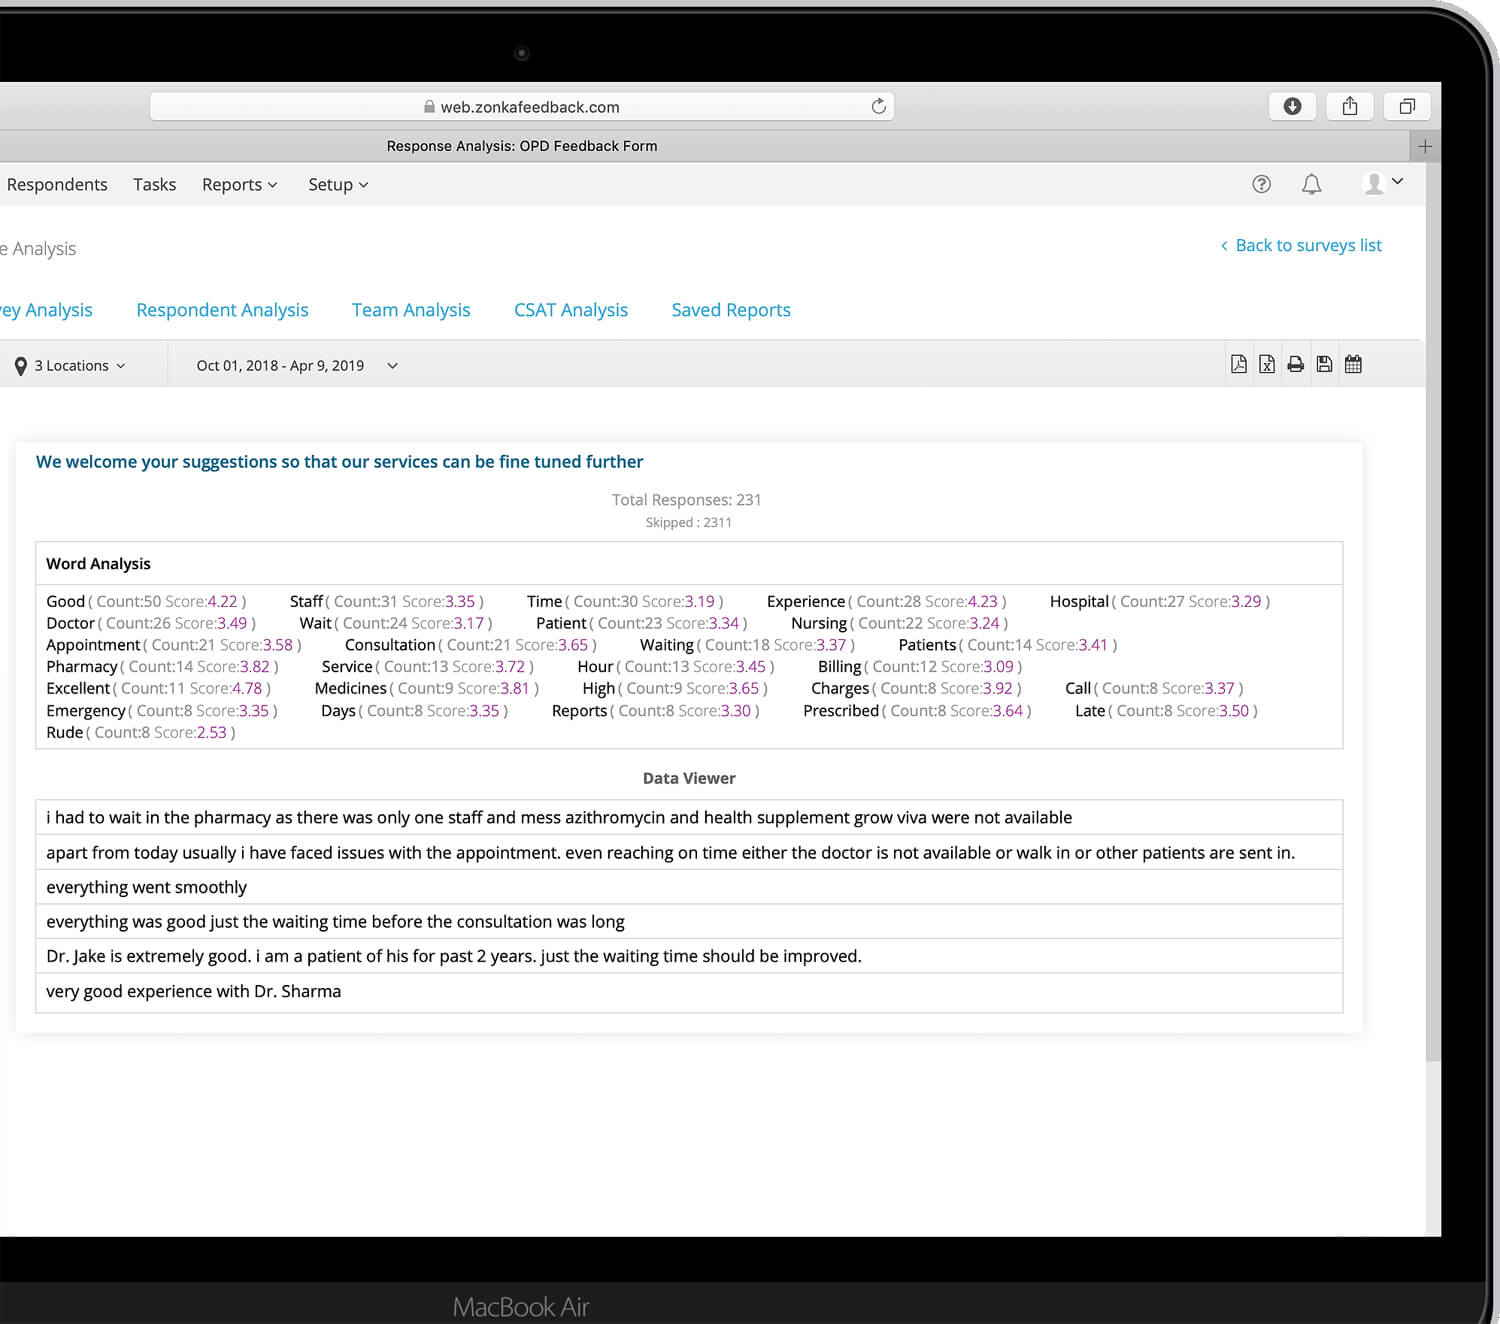This screenshot has height=1324, width=1500.
Task: Open the notifications bell
Action: [x=1311, y=184]
